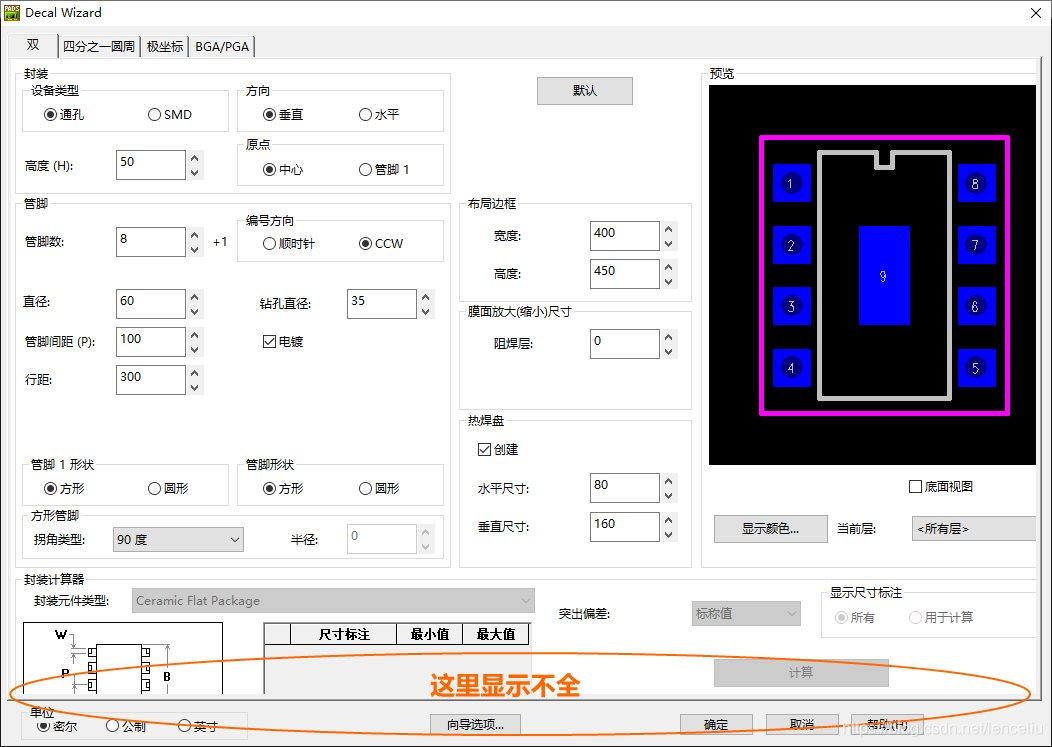Toggle the 电镀 checkbox
Image resolution: width=1052 pixels, height=747 pixels.
(x=270, y=342)
